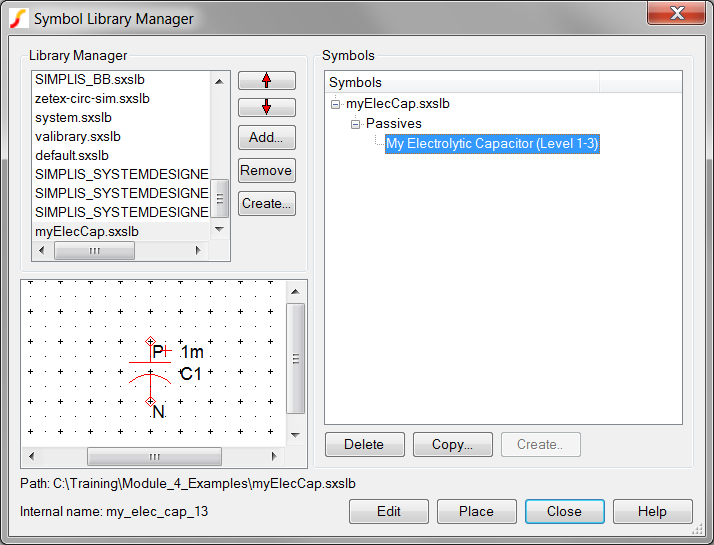Screen dimensions: 714x545
Task: Click symbol preview vertical scrollbar thumb
Action: [x=296, y=359]
